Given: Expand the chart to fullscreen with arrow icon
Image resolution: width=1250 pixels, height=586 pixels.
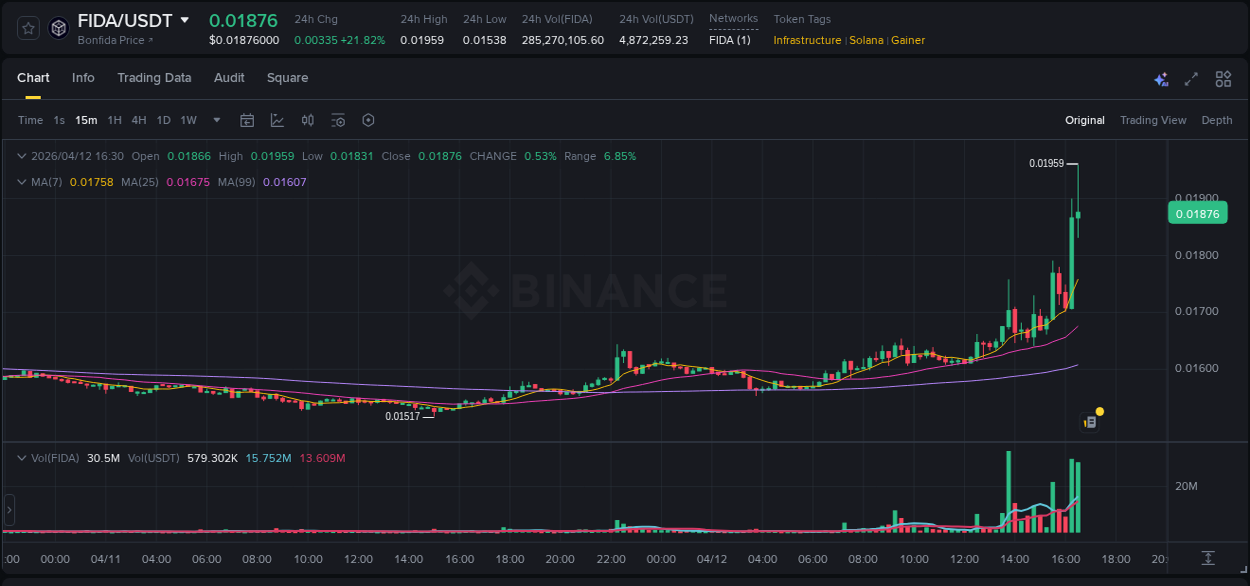Looking at the screenshot, I should [x=1190, y=78].
